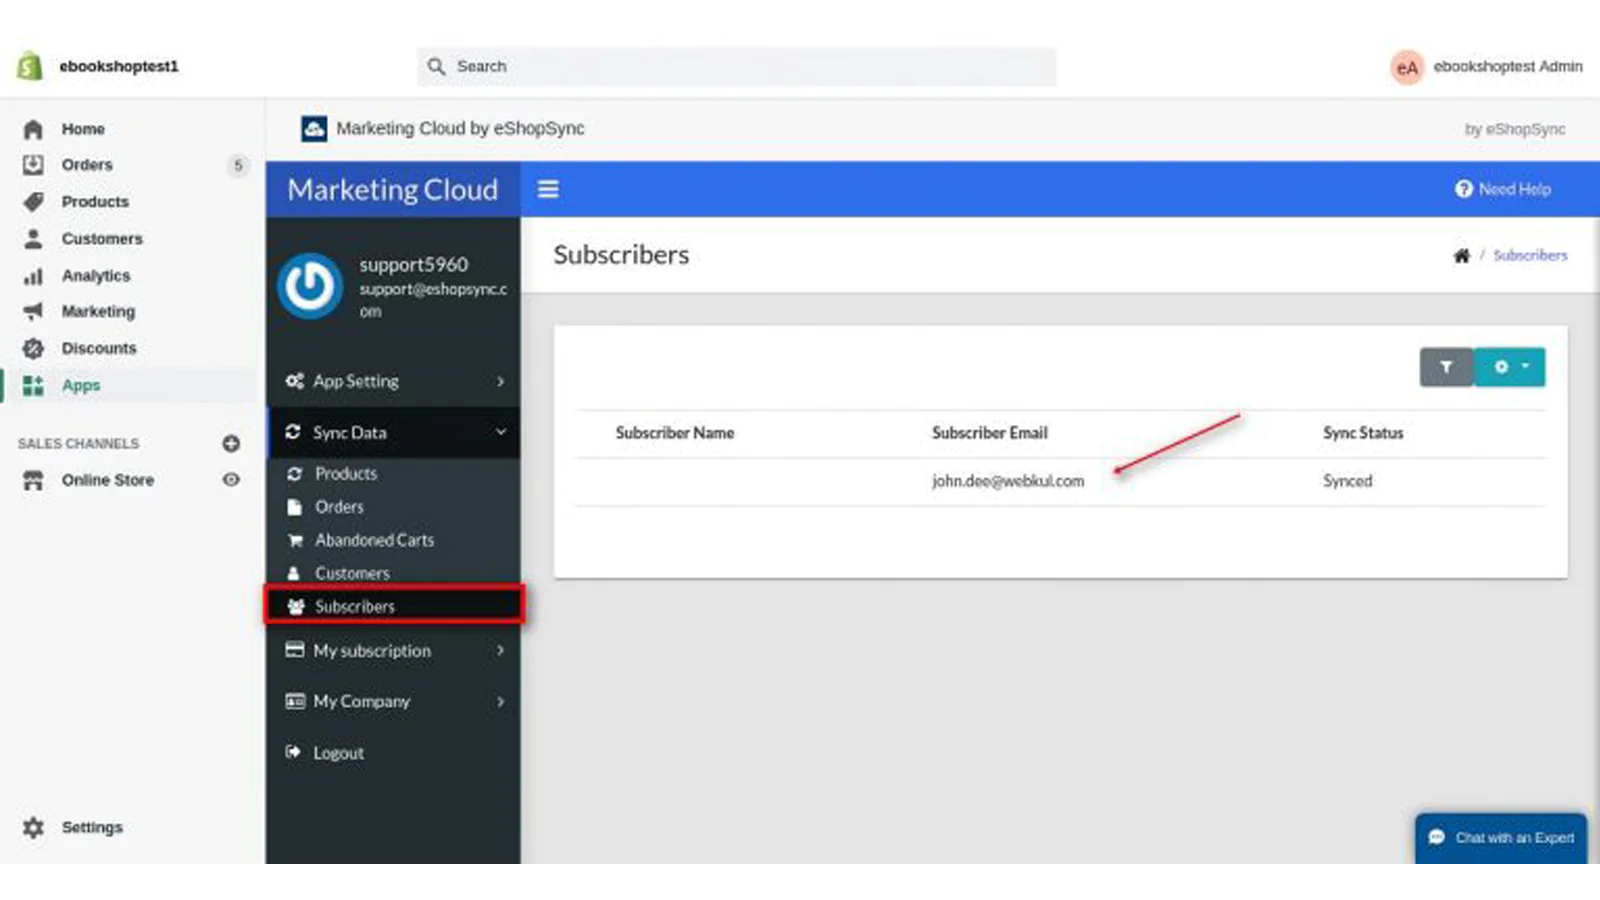Click the Orders inbox icon
Viewport: 1600px width, 900px height.
[33, 165]
